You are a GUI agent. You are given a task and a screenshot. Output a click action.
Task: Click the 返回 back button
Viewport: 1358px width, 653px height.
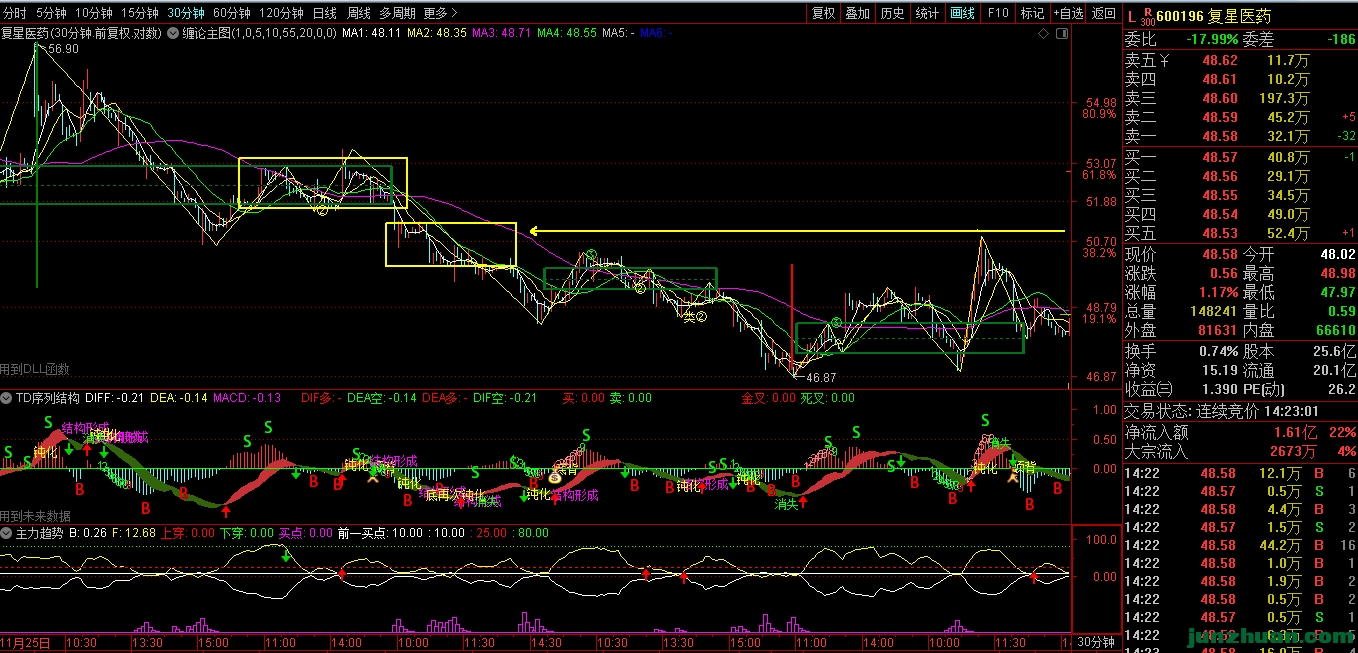[1103, 13]
